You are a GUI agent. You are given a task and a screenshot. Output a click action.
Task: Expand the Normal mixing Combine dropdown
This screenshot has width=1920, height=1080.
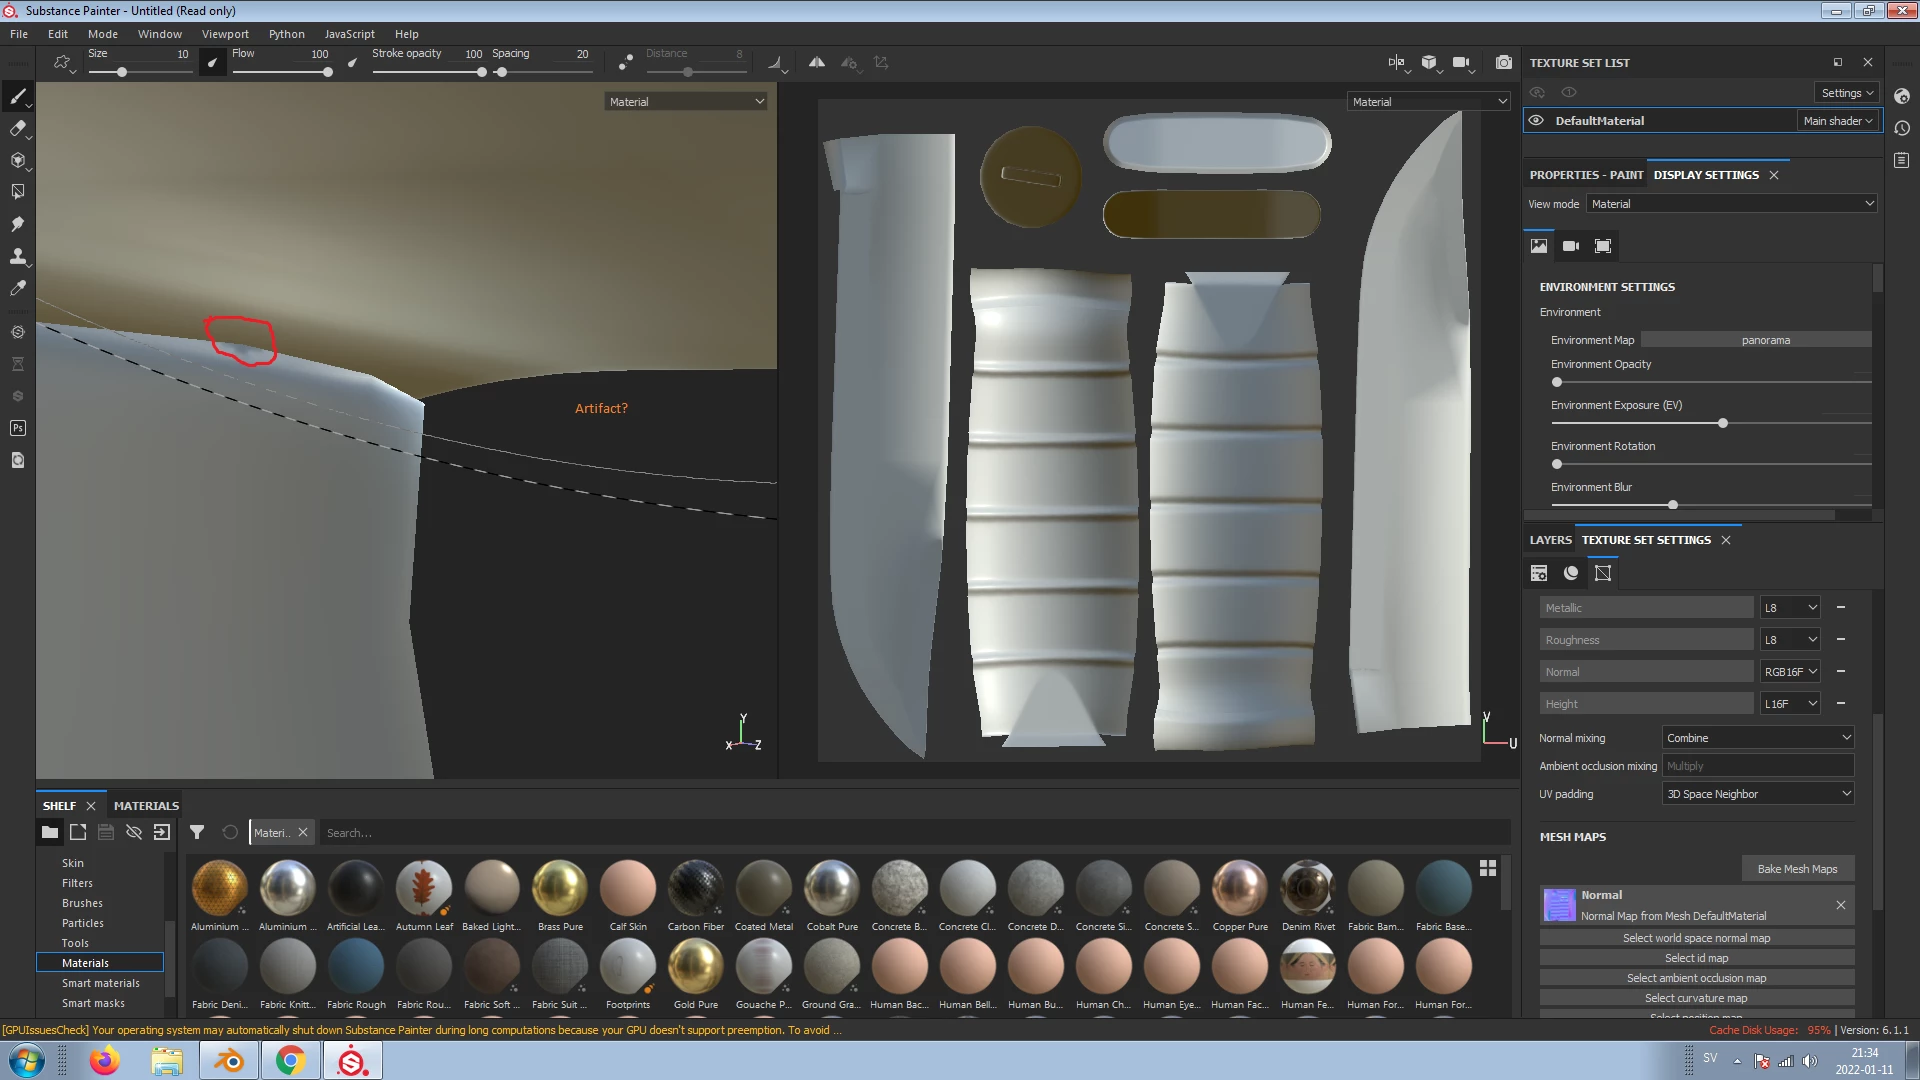1757,738
